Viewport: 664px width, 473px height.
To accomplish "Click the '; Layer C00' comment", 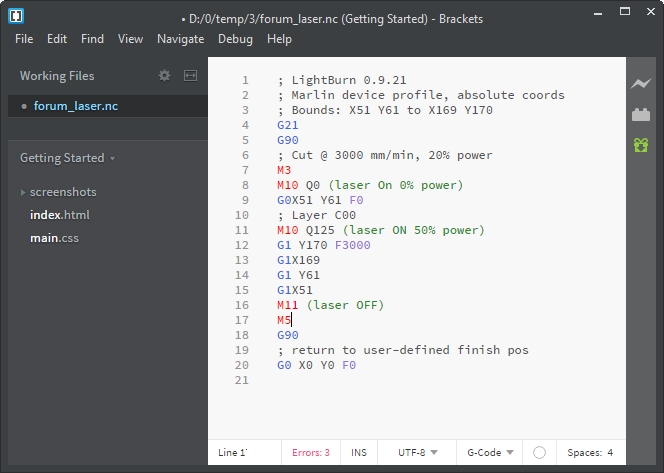I will [316, 215].
